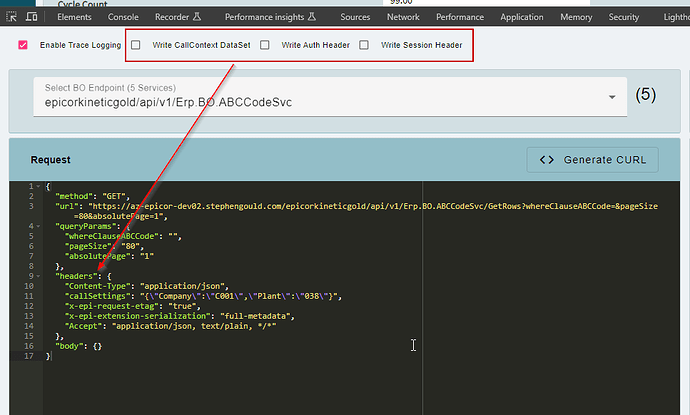
Task: Click the "pageSize" query parameter line
Action: tap(104, 246)
